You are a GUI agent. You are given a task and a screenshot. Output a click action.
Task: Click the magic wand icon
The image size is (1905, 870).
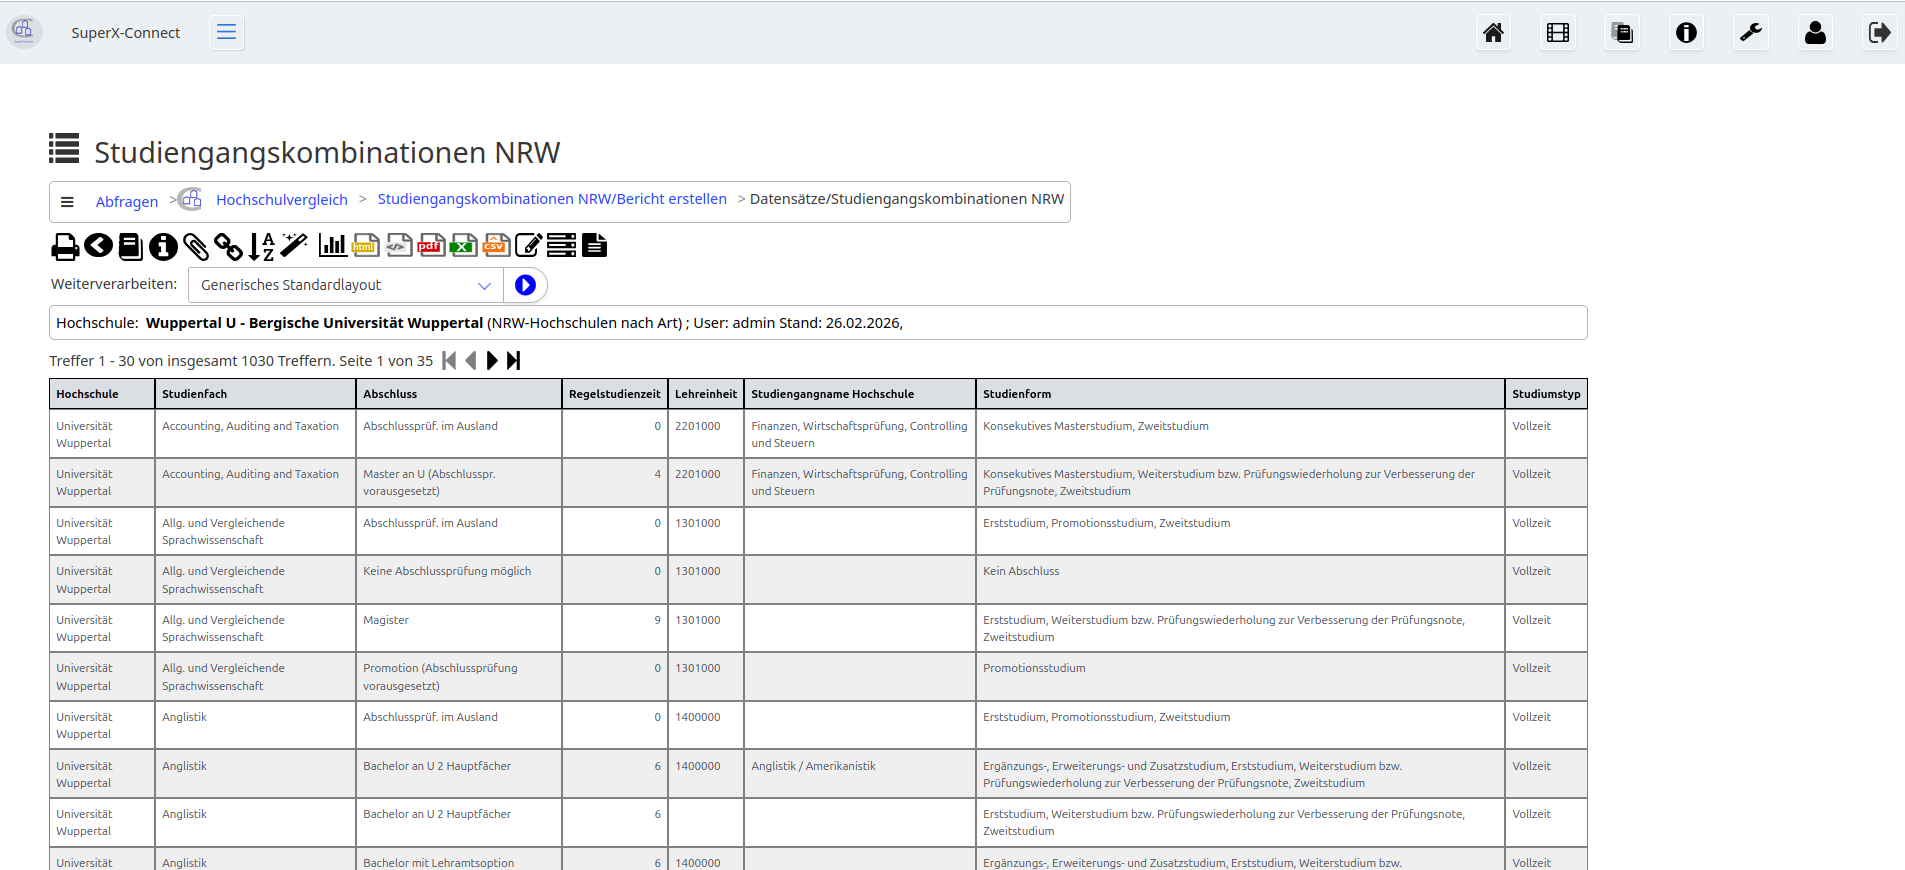pyautogui.click(x=294, y=245)
